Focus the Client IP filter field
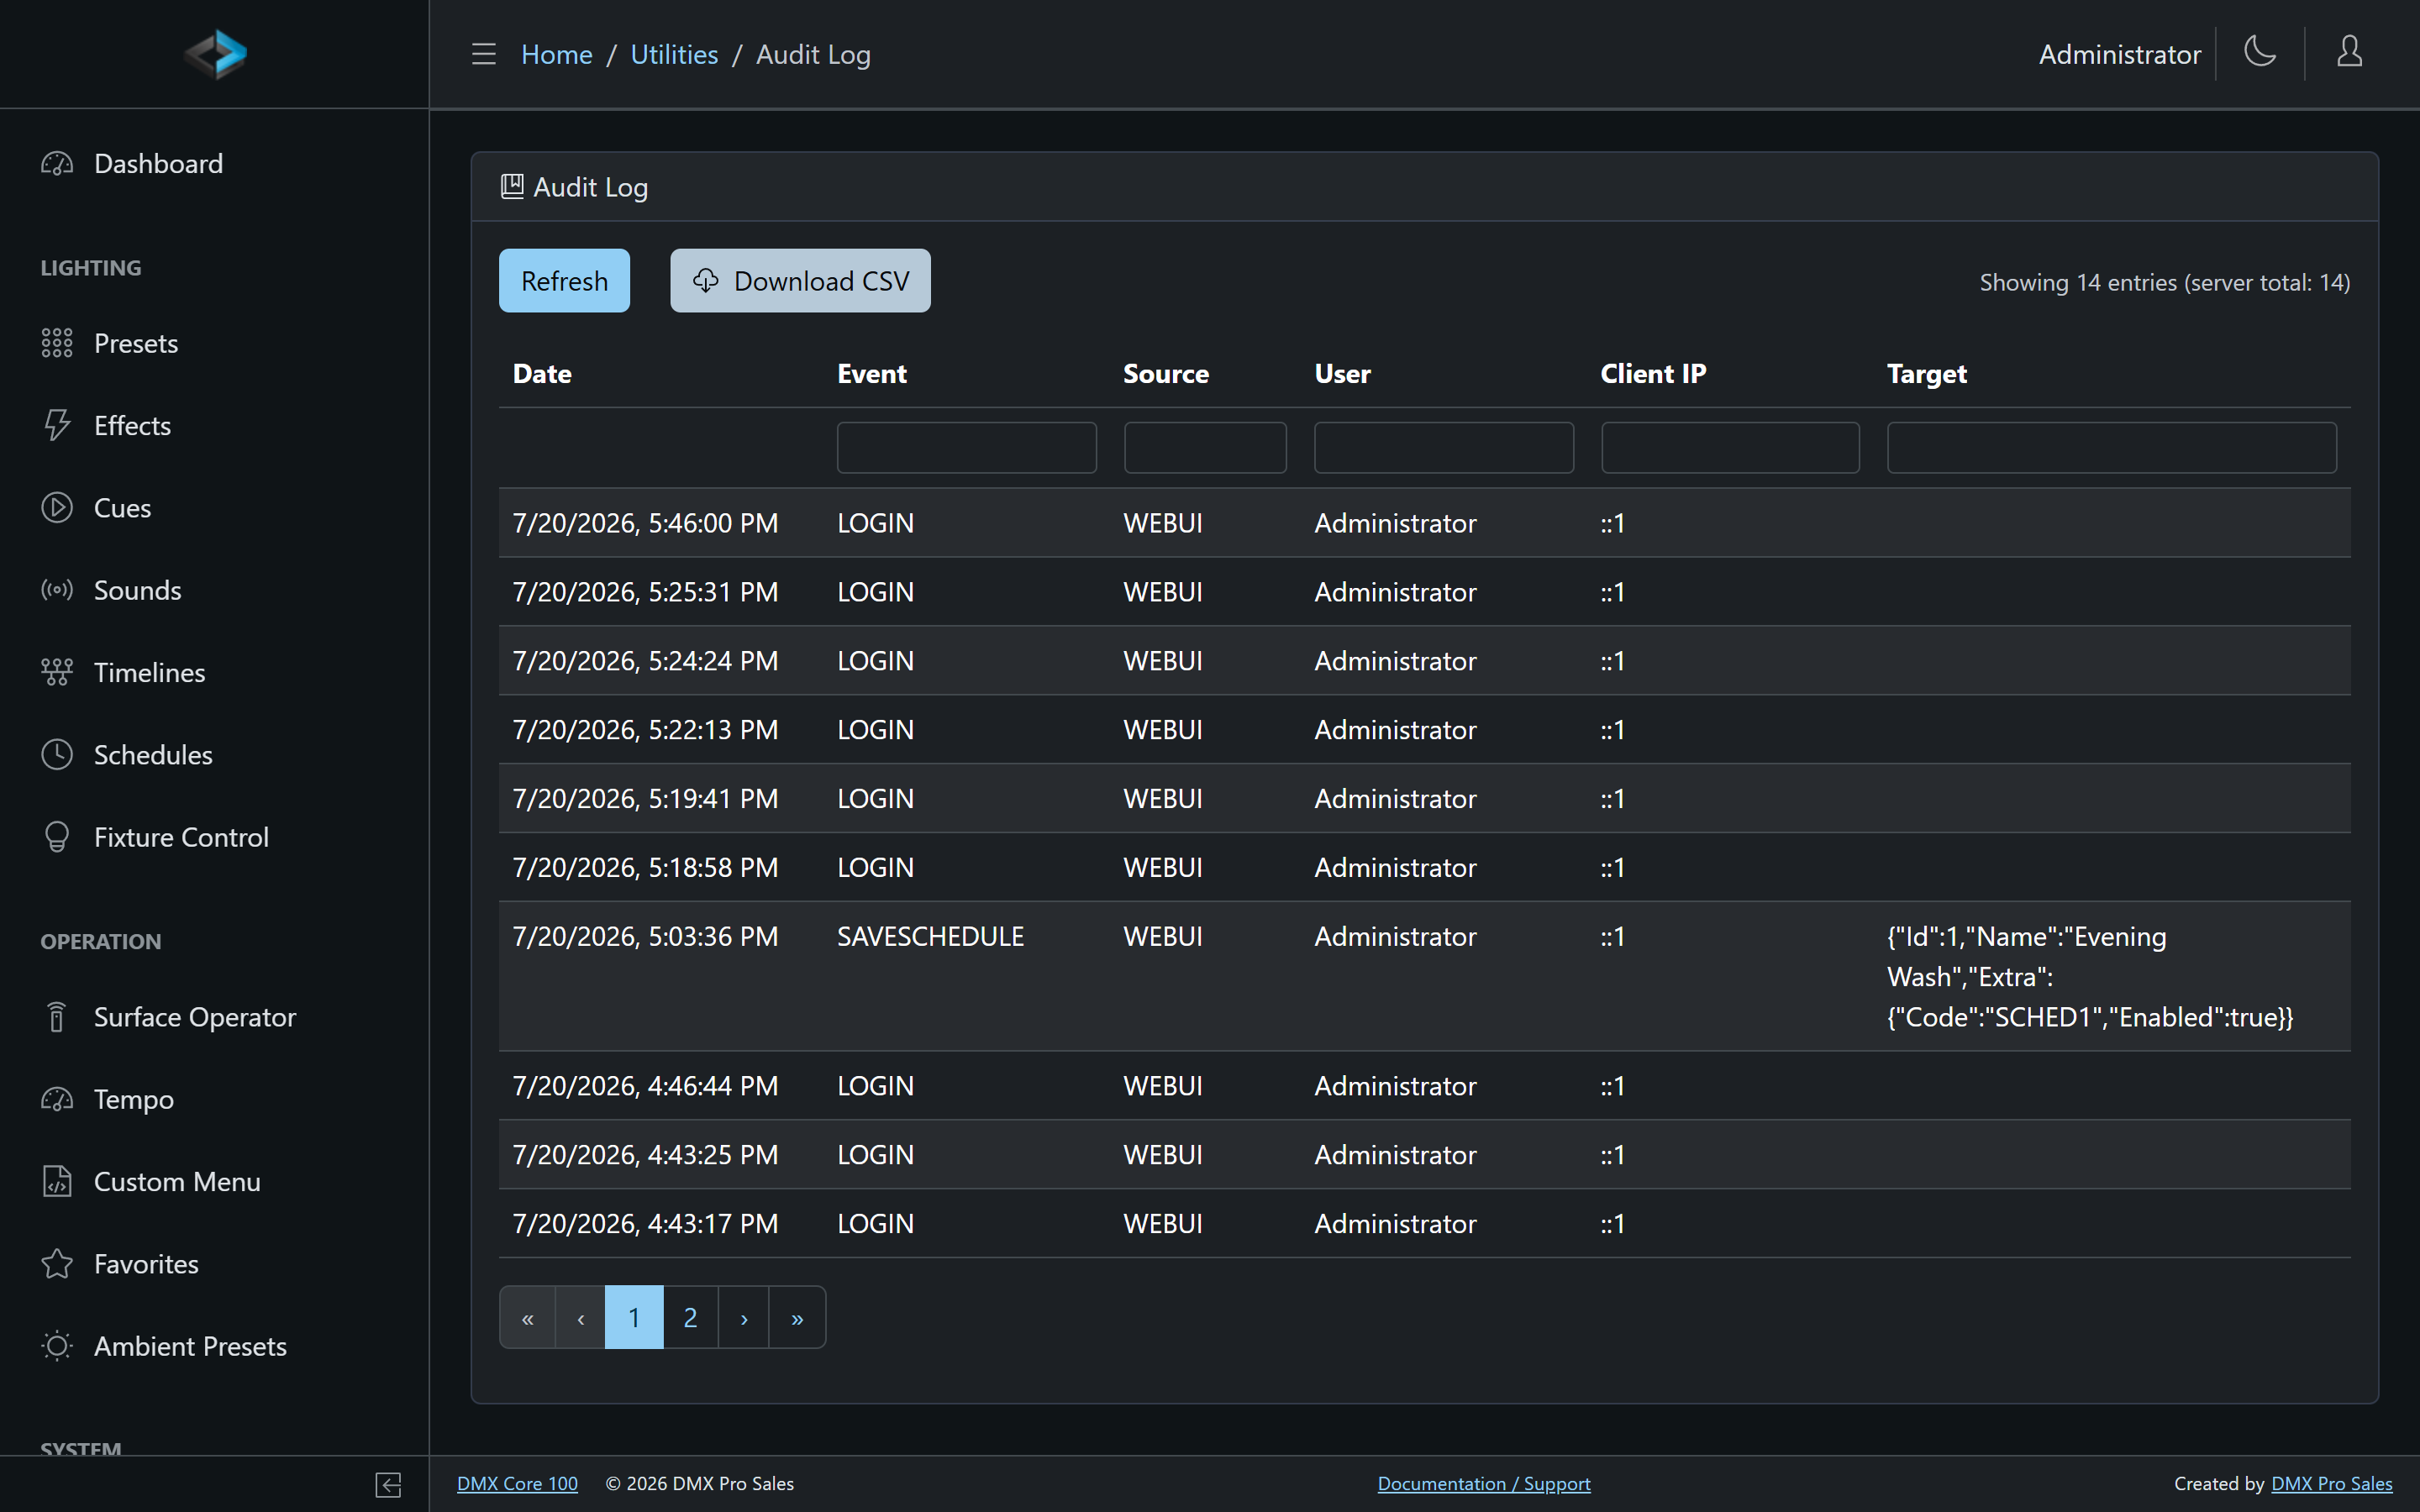Screen dimensions: 2420x1512 click(1730, 447)
